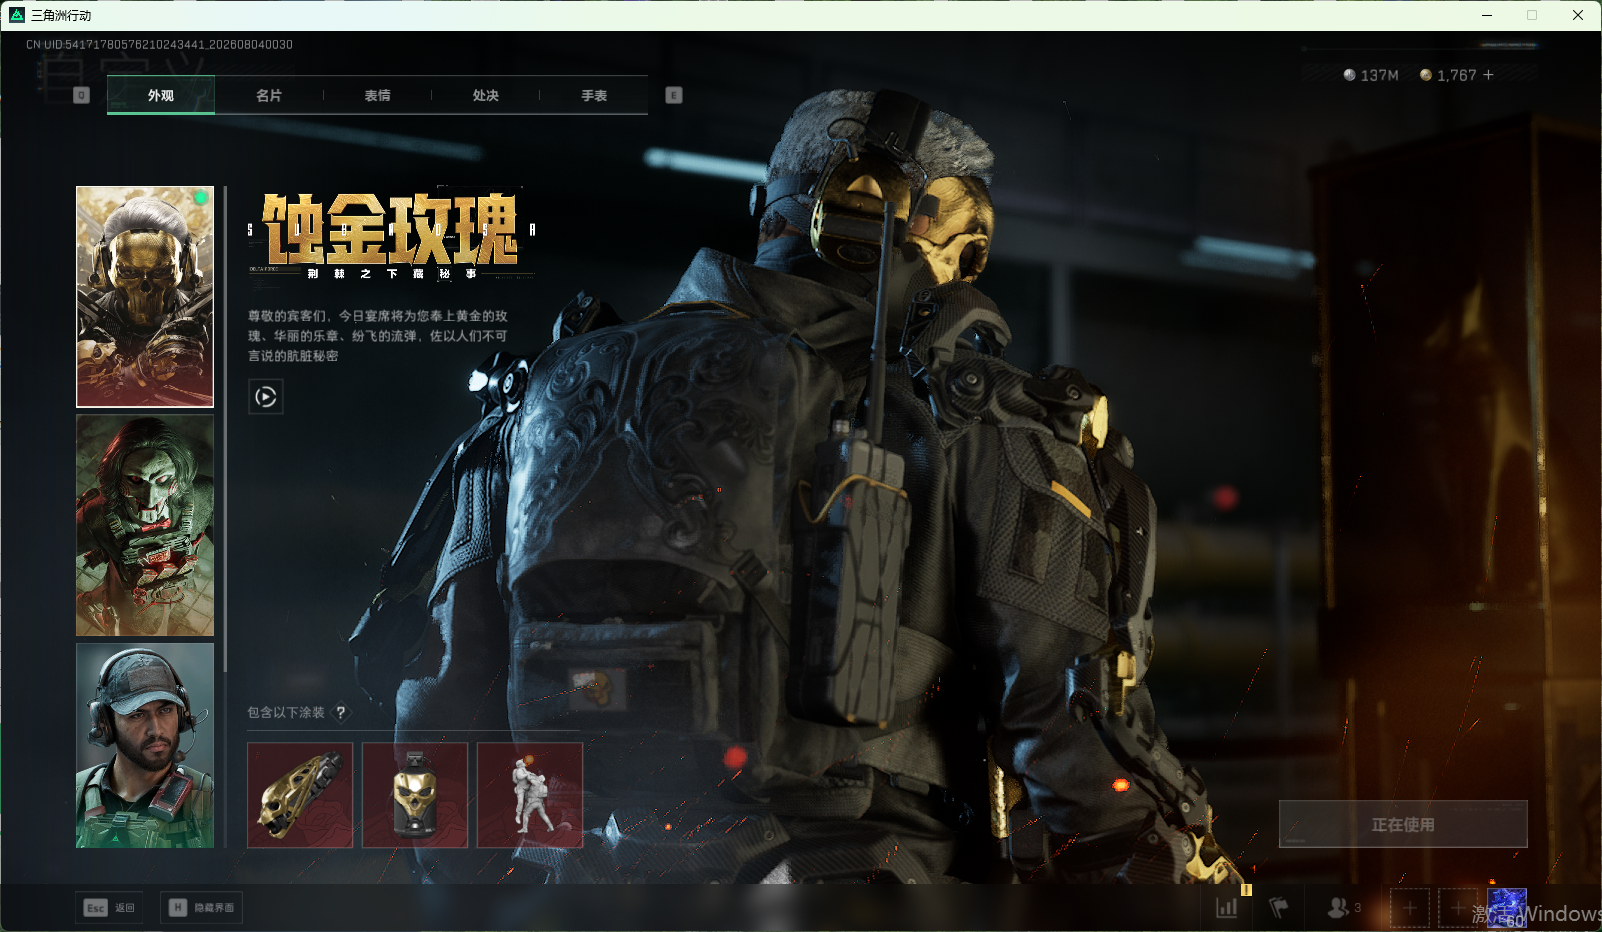The width and height of the screenshot is (1602, 932).
Task: Select the bearded operator with cap thumbnail
Action: (145, 745)
